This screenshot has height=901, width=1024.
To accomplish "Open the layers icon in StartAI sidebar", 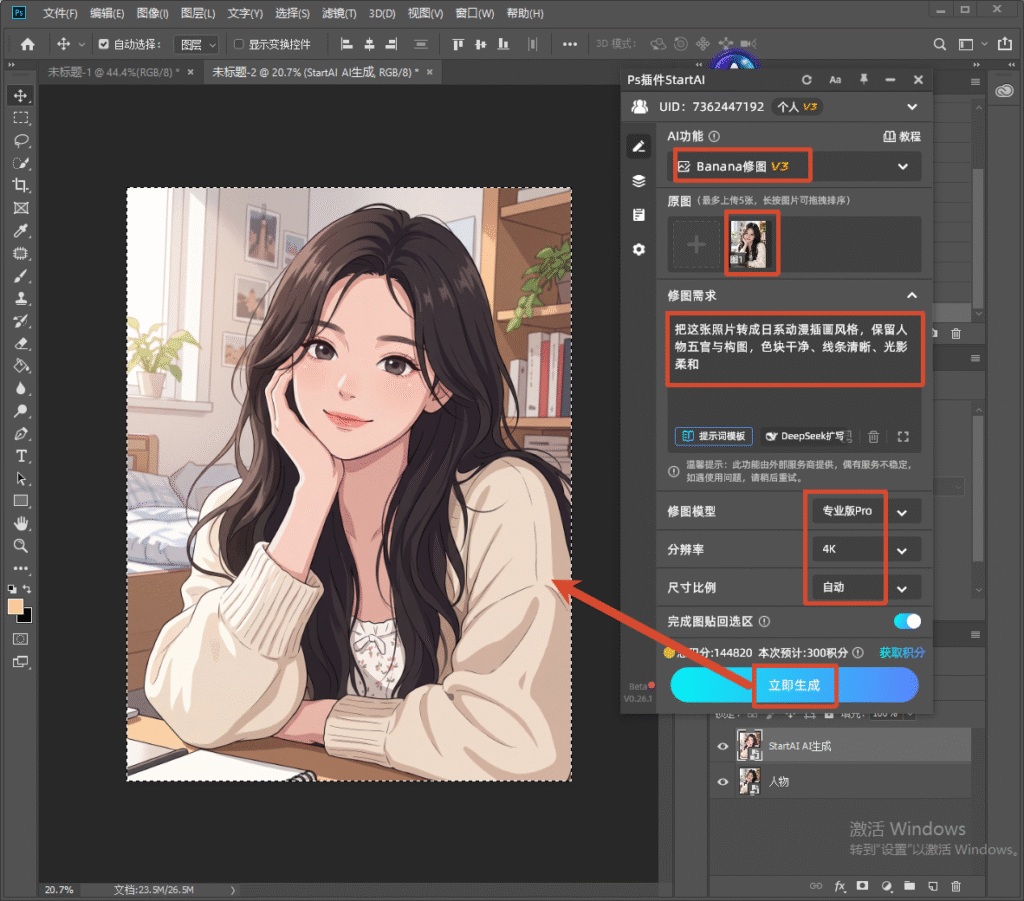I will [639, 181].
